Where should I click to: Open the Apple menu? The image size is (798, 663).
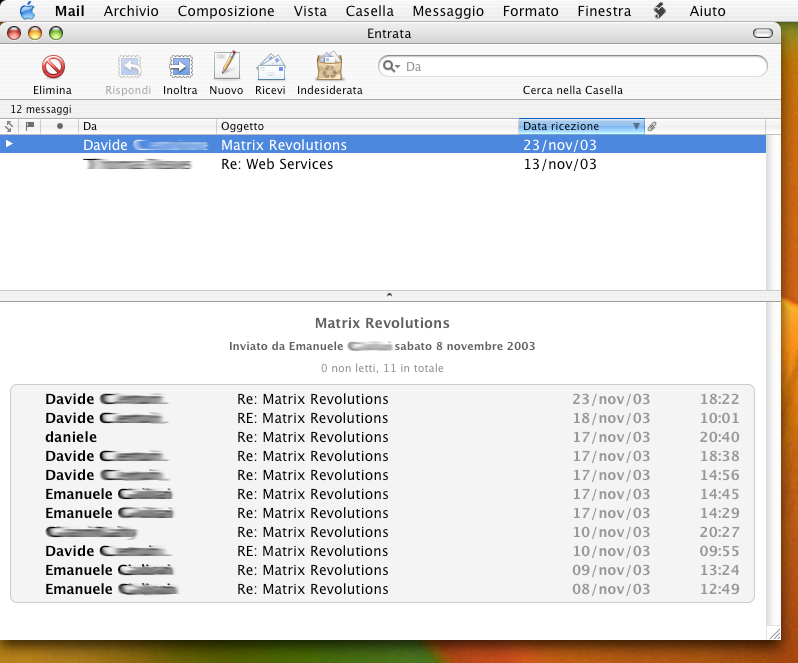tap(27, 11)
